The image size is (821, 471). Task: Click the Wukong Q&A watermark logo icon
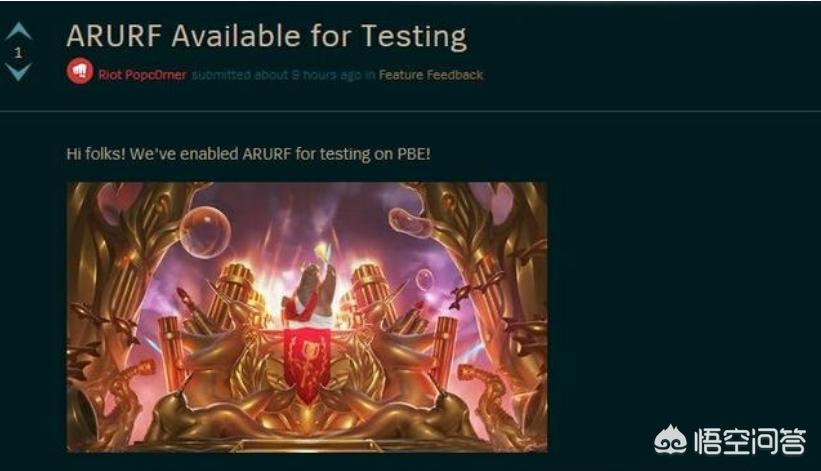(671, 441)
